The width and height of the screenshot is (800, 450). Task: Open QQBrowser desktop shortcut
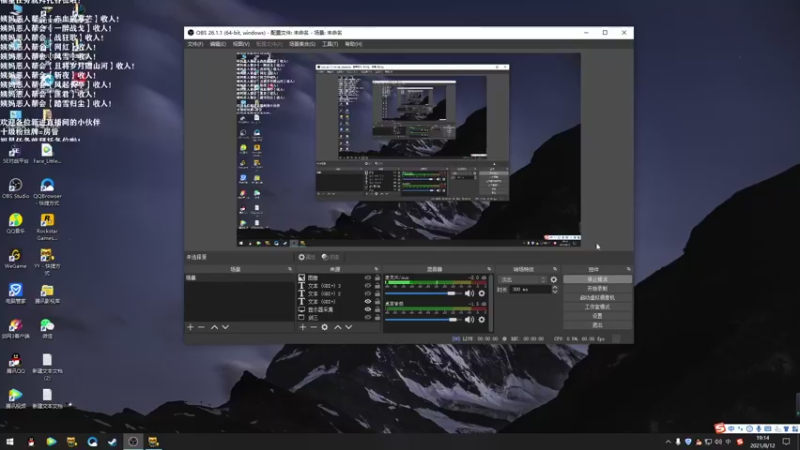pyautogui.click(x=47, y=192)
